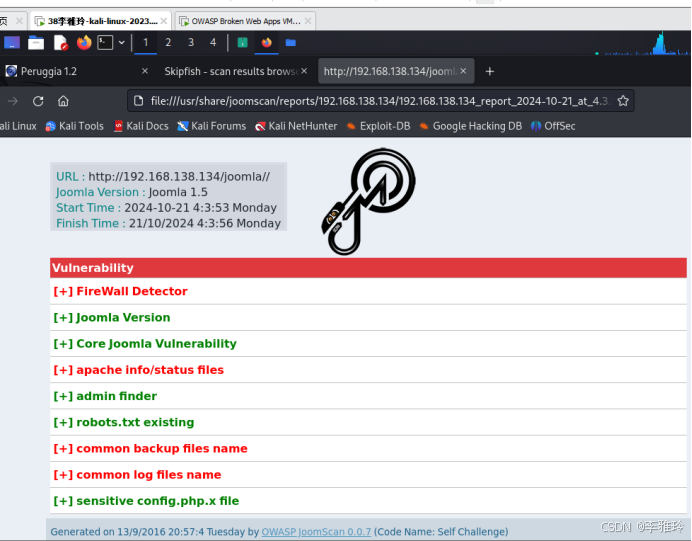Click the scanned URL http://192.168.138.134/joomla//
Image resolution: width=692 pixels, height=541 pixels.
tap(179, 177)
